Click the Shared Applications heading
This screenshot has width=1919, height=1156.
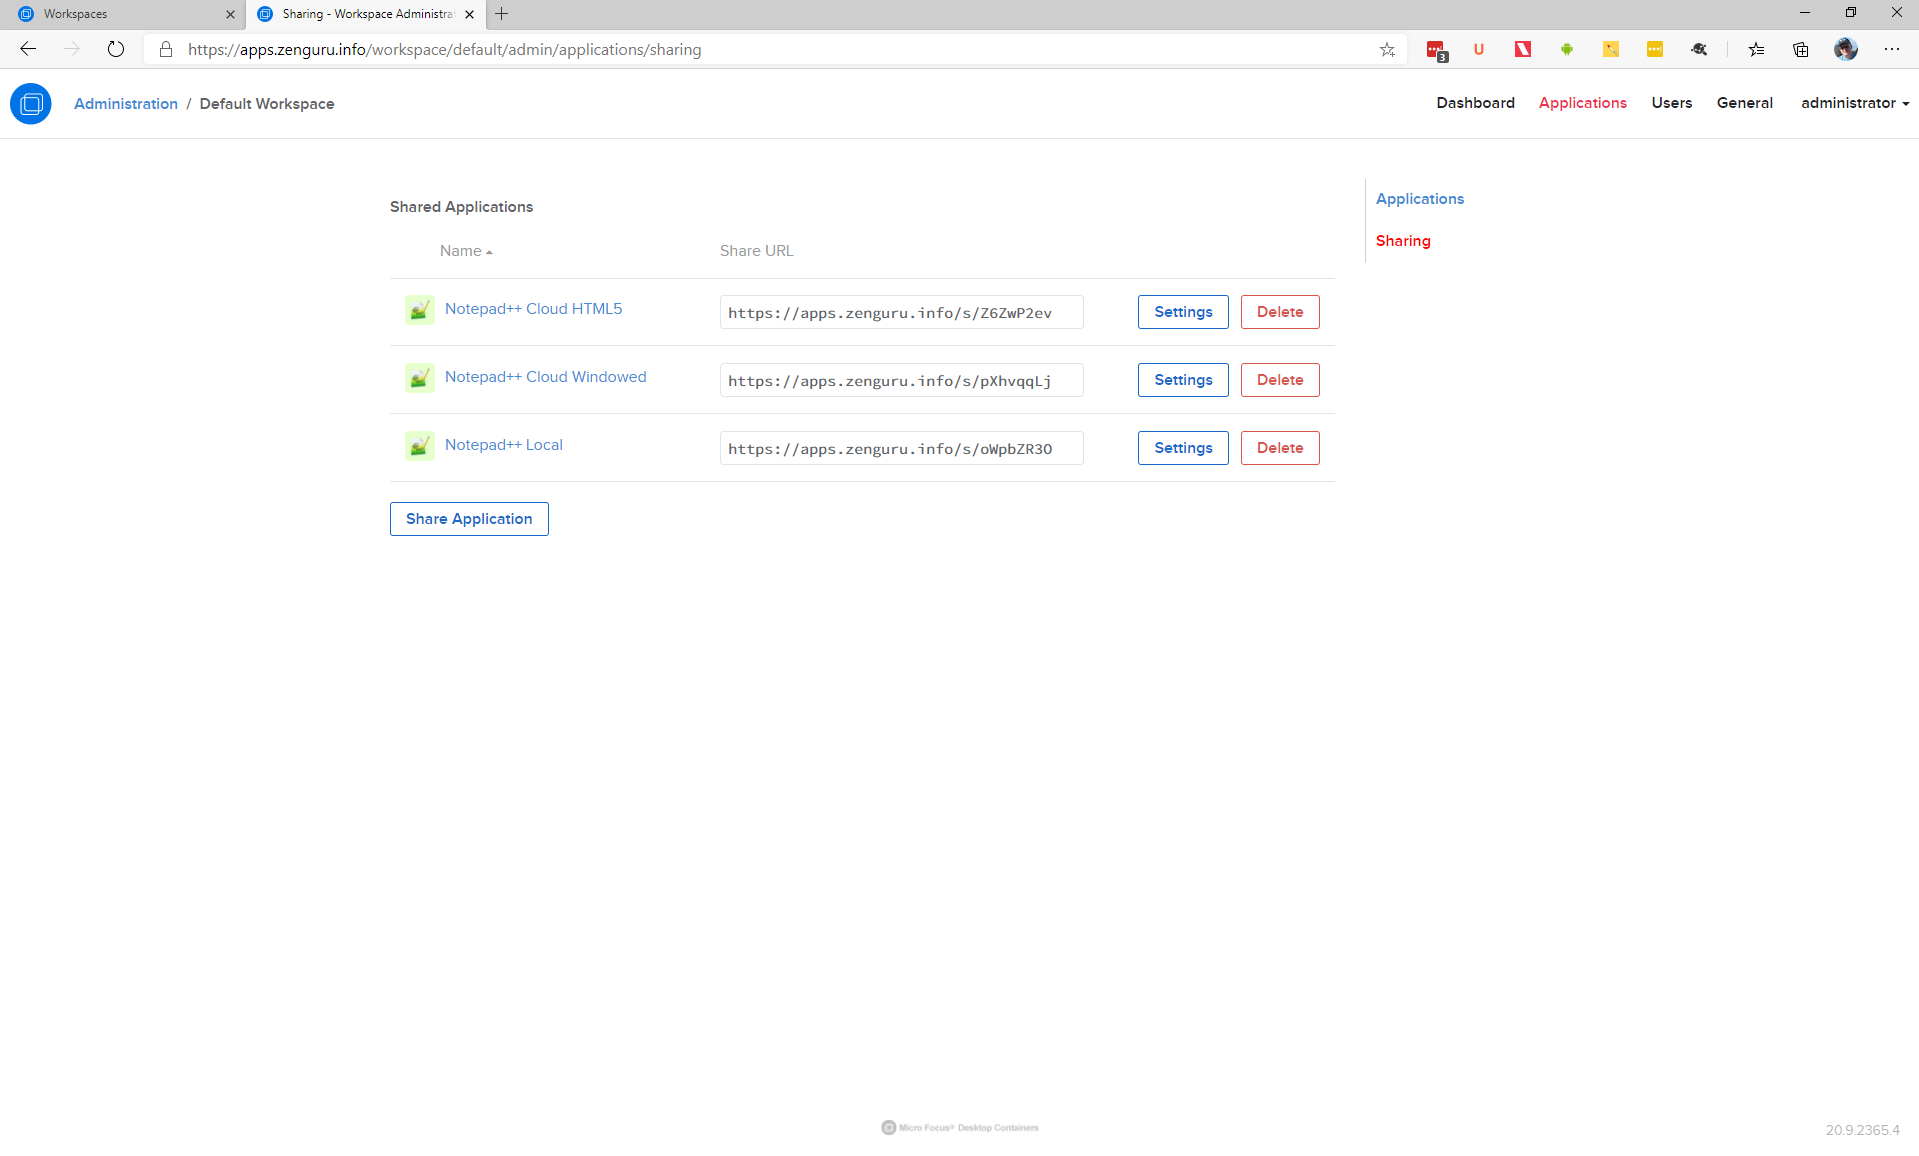461,207
